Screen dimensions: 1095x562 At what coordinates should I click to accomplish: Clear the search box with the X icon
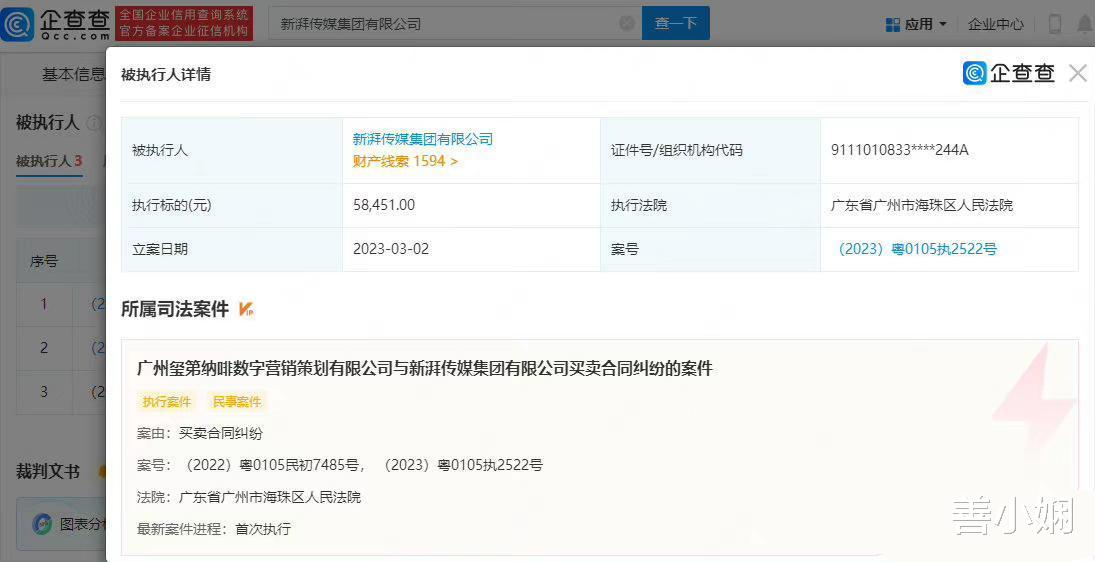627,23
